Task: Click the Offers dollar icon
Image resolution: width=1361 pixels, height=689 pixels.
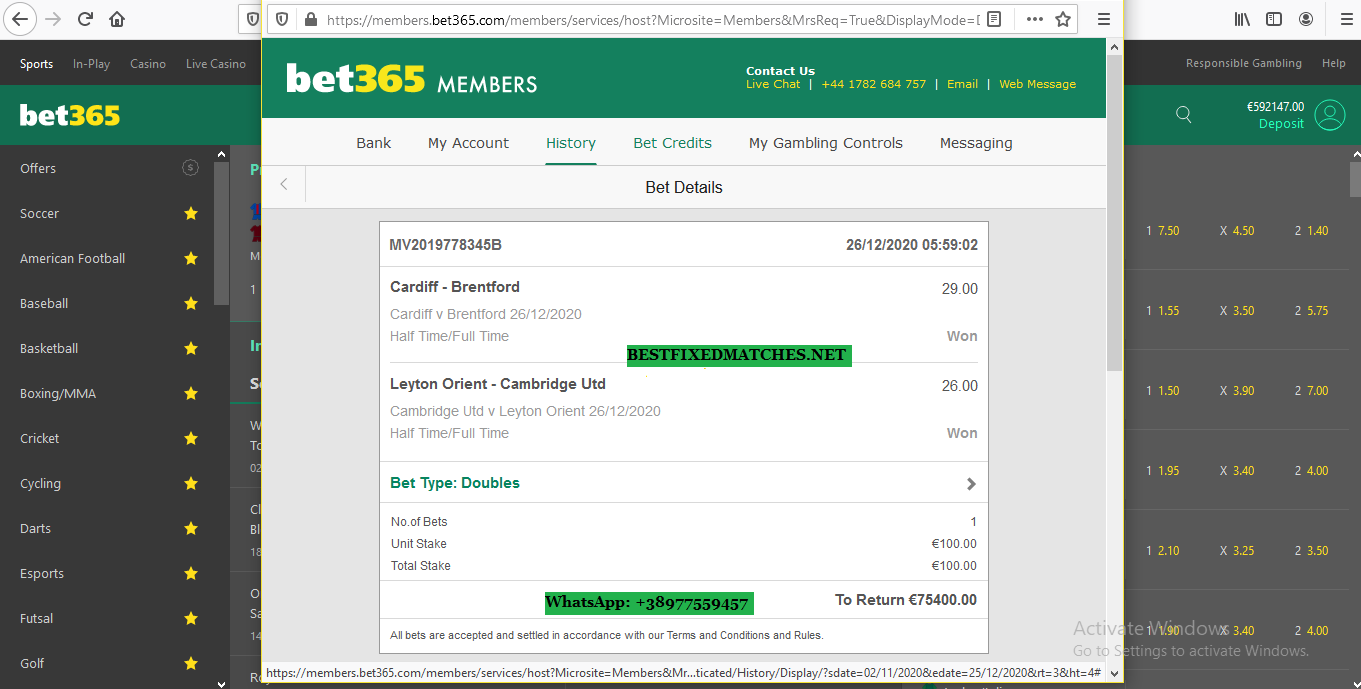Action: pyautogui.click(x=190, y=168)
